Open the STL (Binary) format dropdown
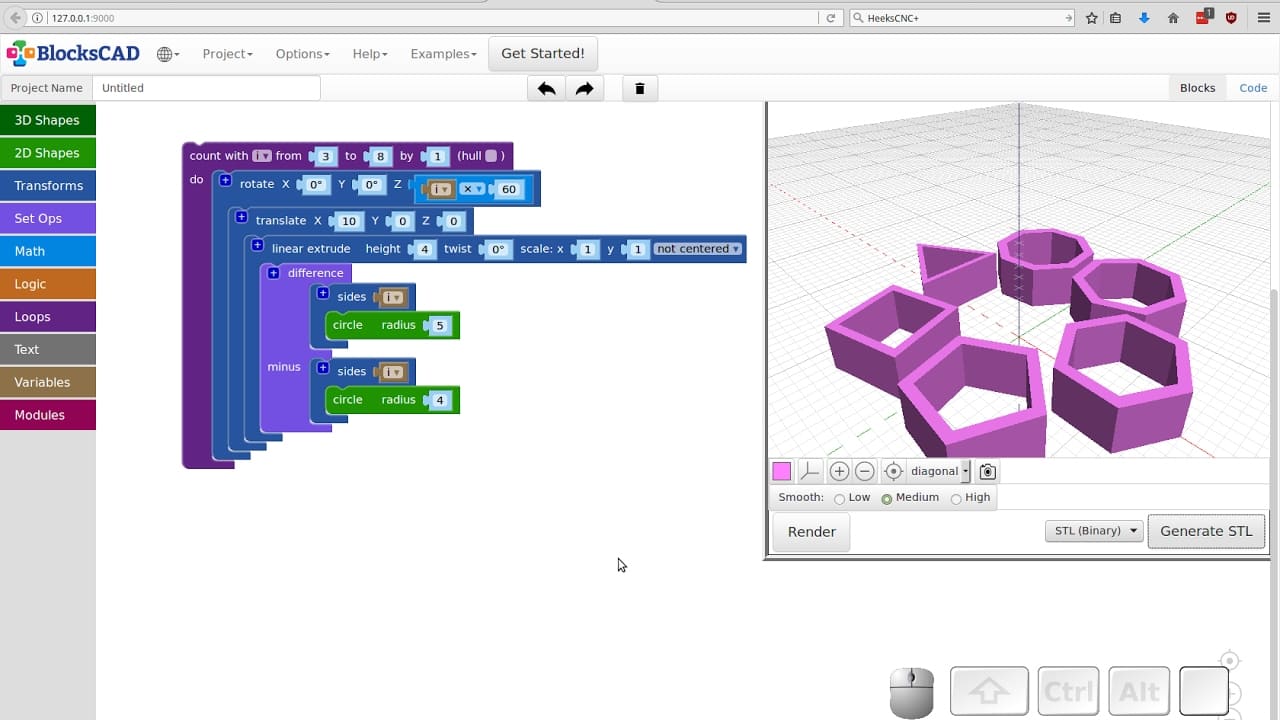 pos(1093,531)
